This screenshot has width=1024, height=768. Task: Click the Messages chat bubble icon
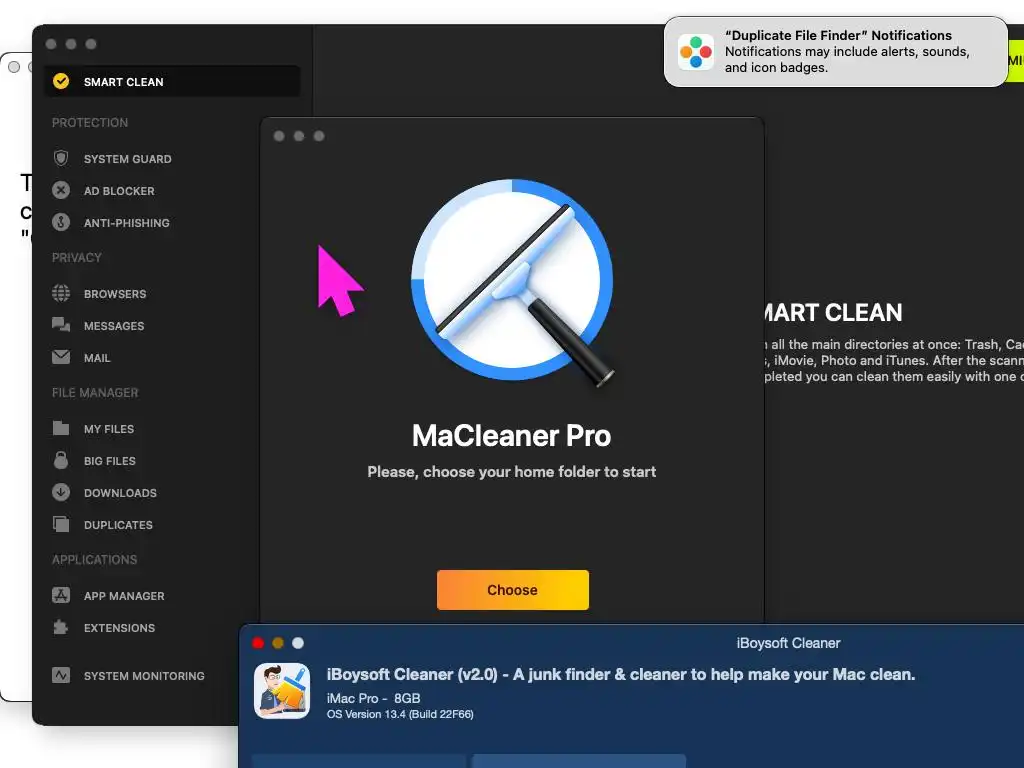pyautogui.click(x=61, y=325)
